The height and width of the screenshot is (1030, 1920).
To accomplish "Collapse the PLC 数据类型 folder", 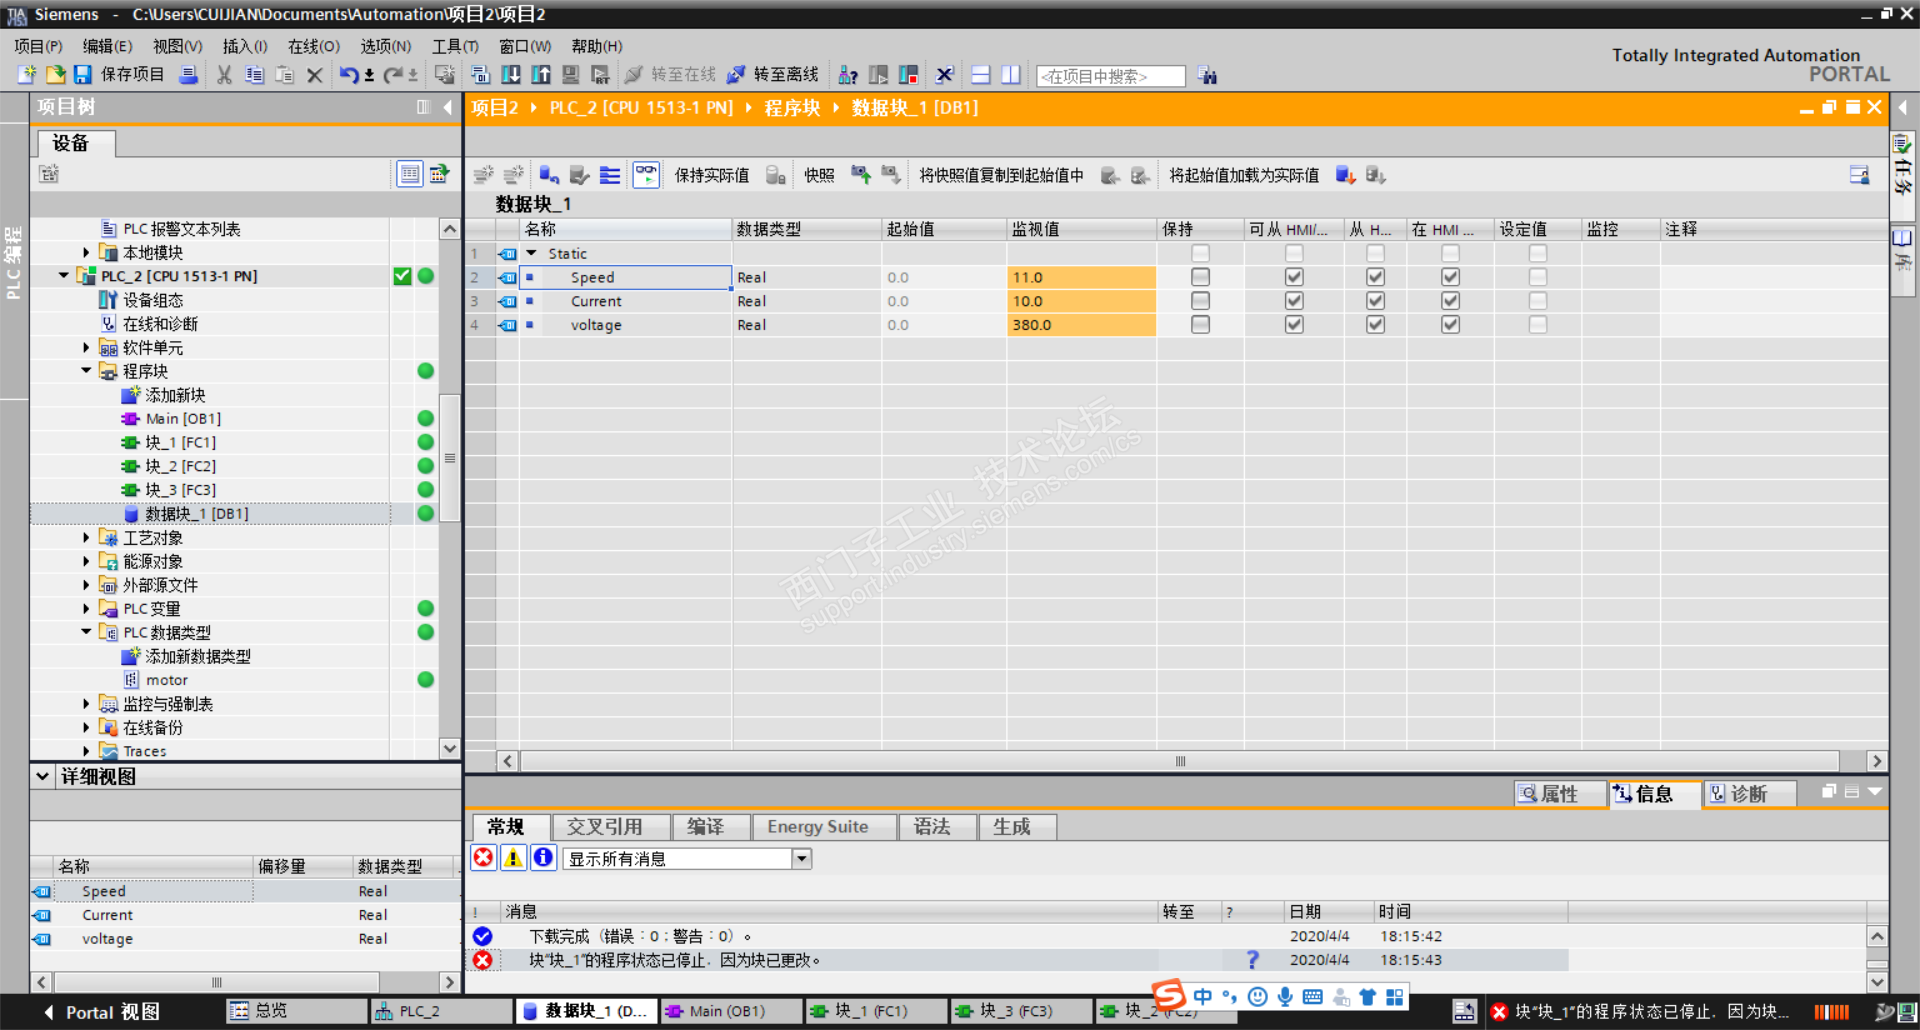I will click(86, 632).
